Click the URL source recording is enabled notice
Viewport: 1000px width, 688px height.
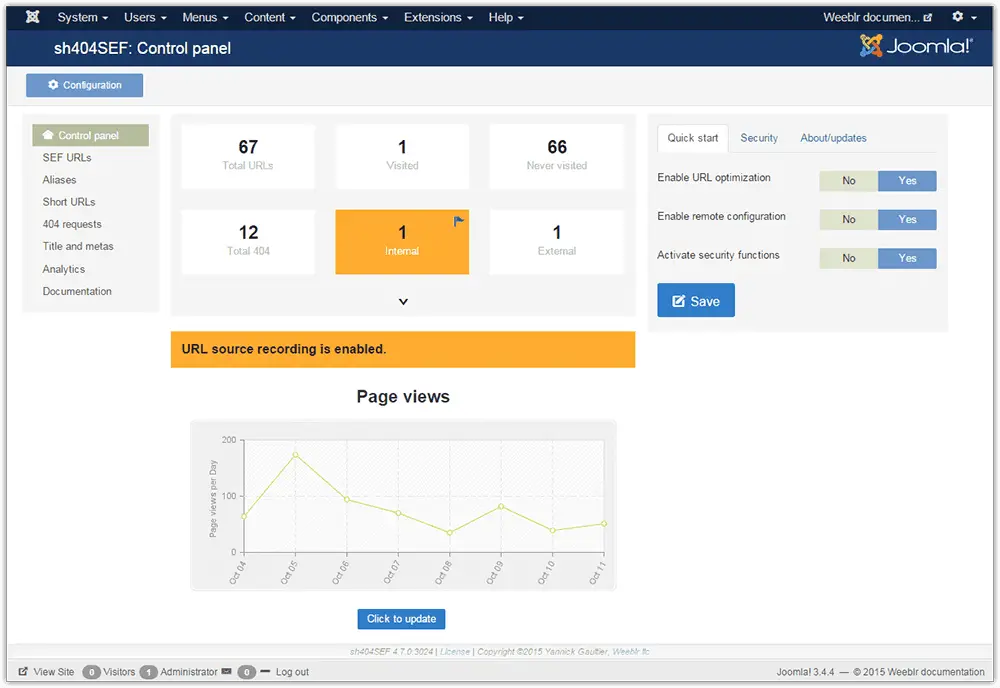point(403,349)
